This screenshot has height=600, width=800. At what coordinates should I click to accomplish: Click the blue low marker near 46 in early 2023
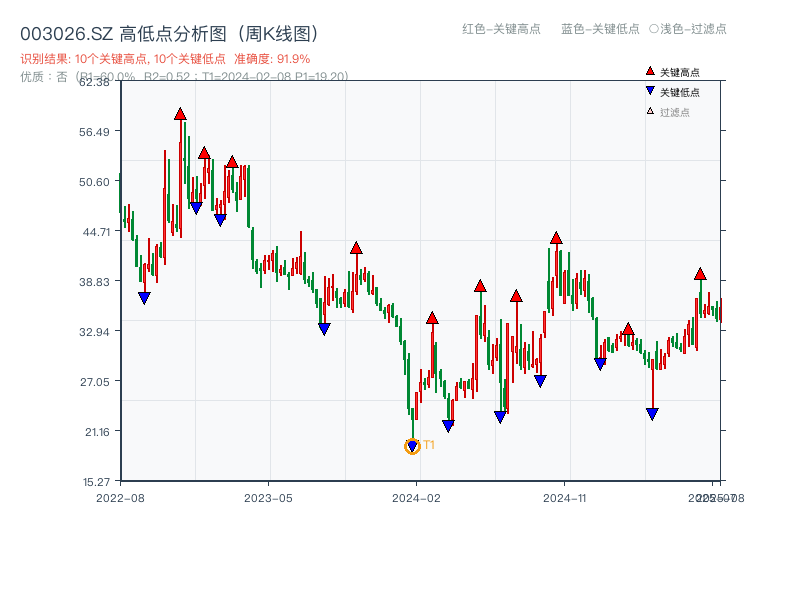(x=220, y=220)
